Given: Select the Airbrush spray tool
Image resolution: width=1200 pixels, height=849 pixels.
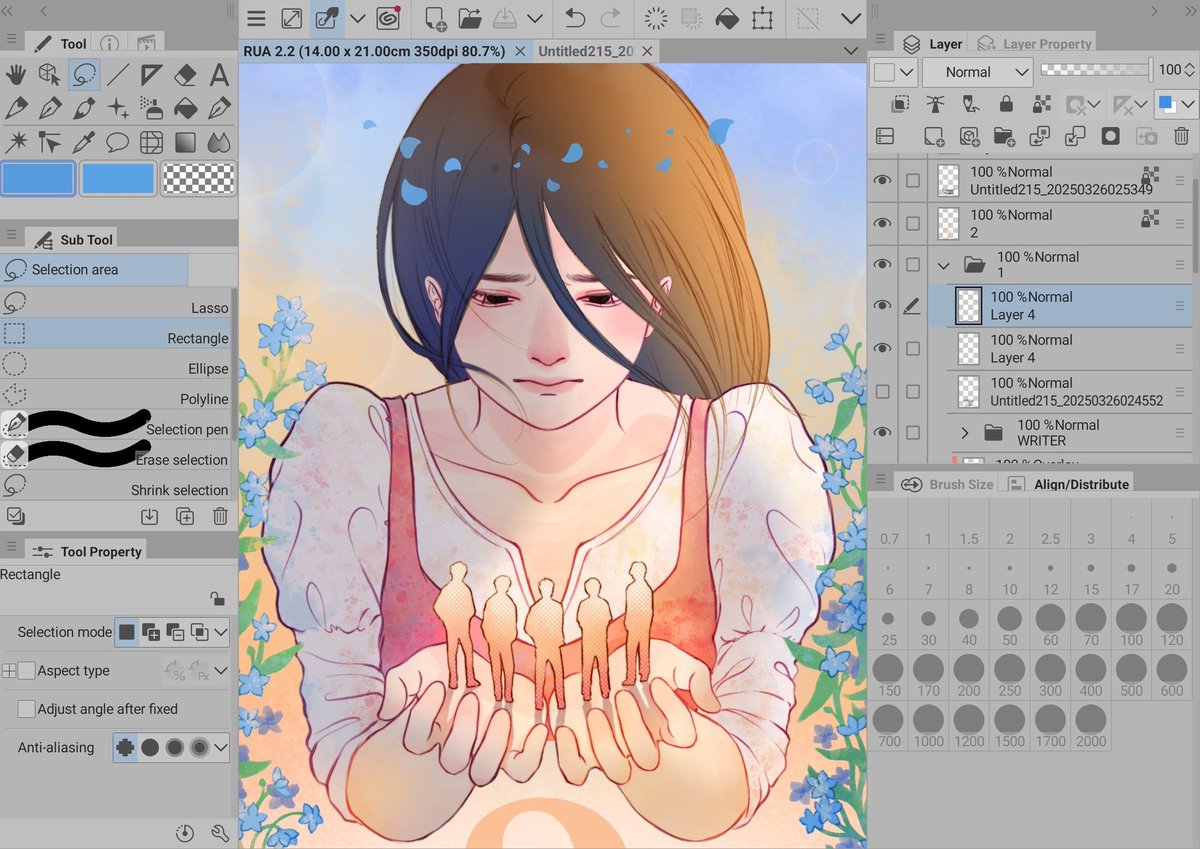Looking at the screenshot, I should pyautogui.click(x=151, y=108).
